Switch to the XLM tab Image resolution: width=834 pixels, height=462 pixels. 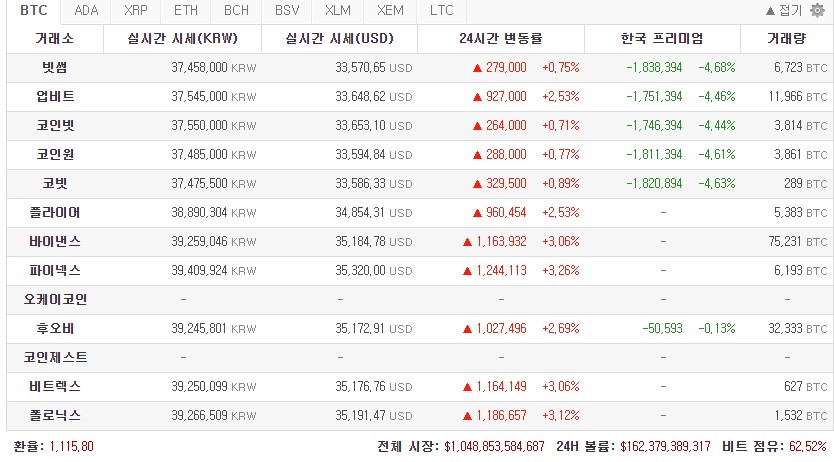[x=338, y=10]
